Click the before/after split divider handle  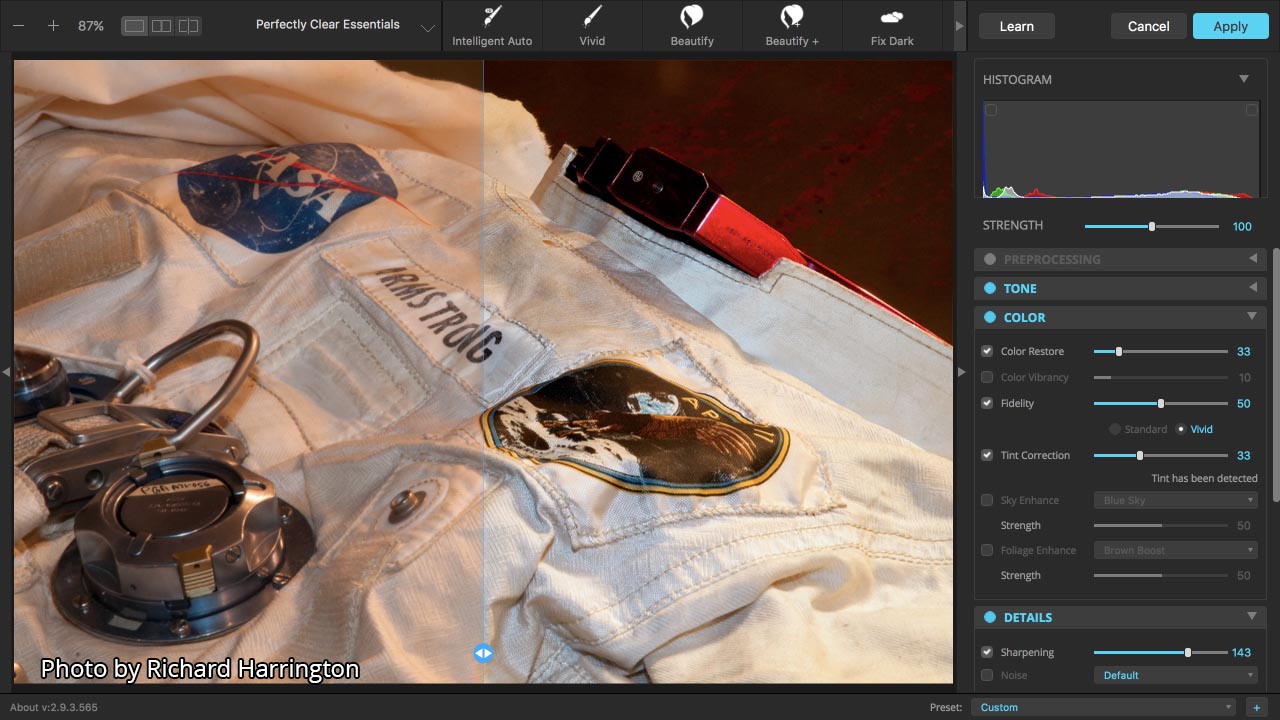click(483, 653)
